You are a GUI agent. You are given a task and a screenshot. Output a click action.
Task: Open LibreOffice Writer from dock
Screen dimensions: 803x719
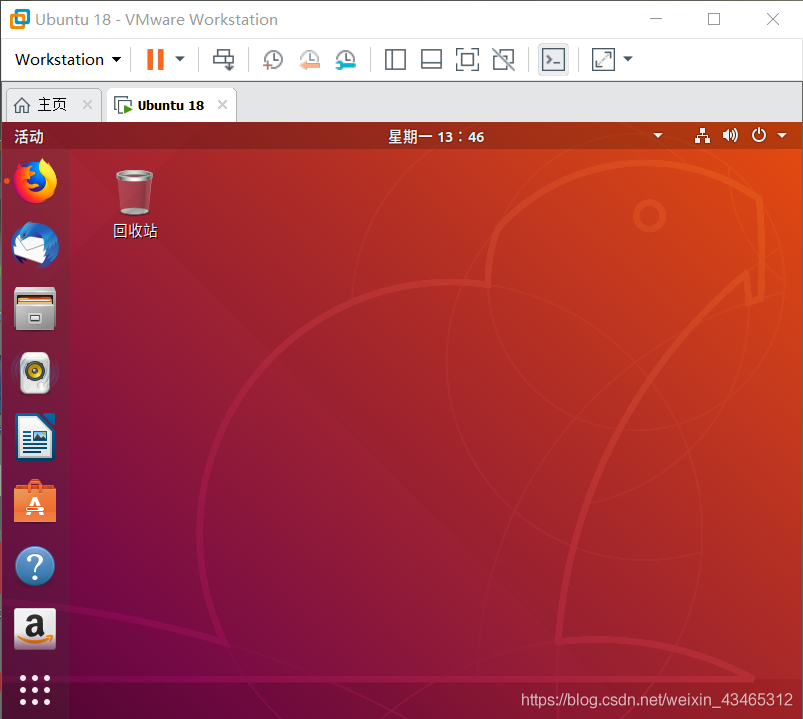(x=35, y=437)
